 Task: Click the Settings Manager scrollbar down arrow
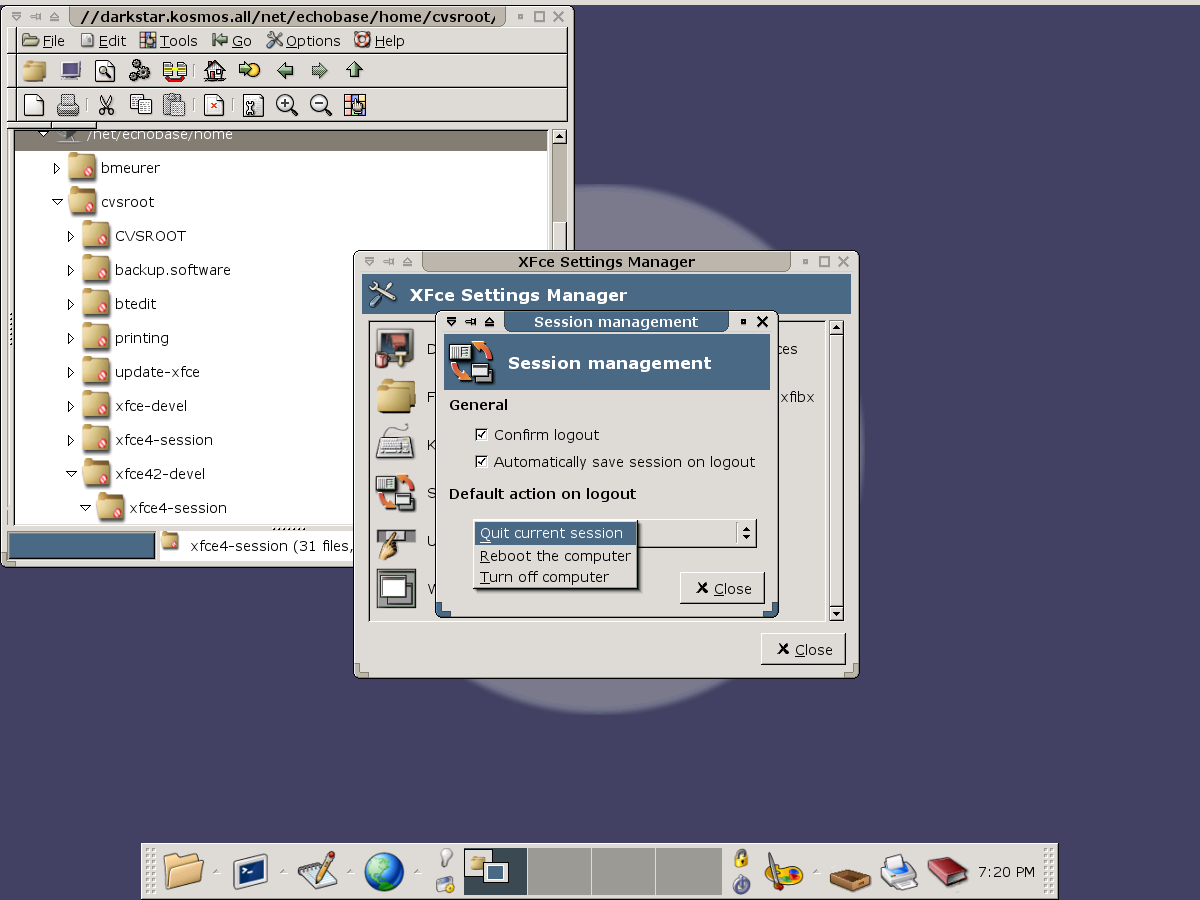[x=837, y=614]
